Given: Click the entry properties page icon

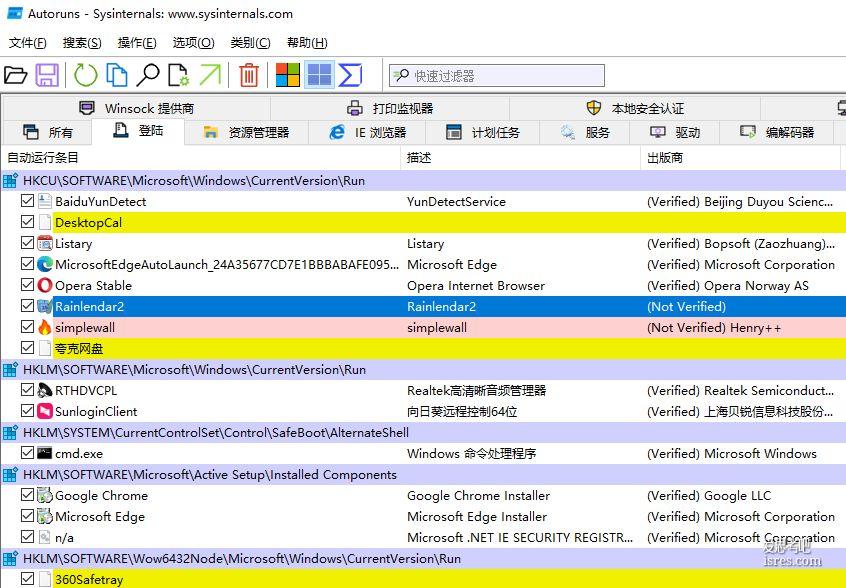Looking at the screenshot, I should (x=179, y=75).
